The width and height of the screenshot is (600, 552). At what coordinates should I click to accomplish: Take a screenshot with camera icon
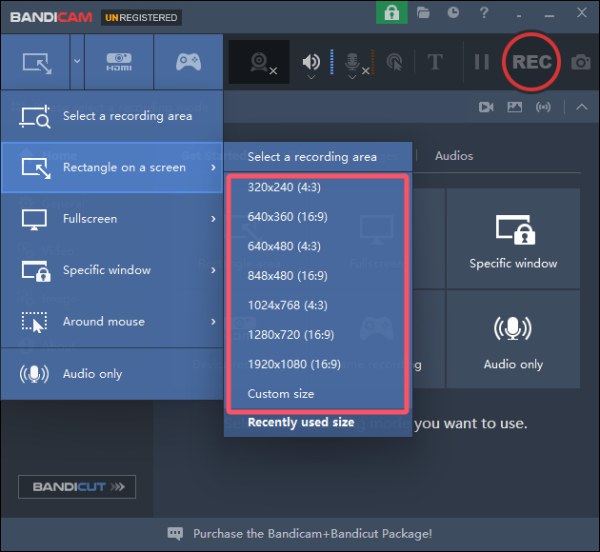(581, 62)
